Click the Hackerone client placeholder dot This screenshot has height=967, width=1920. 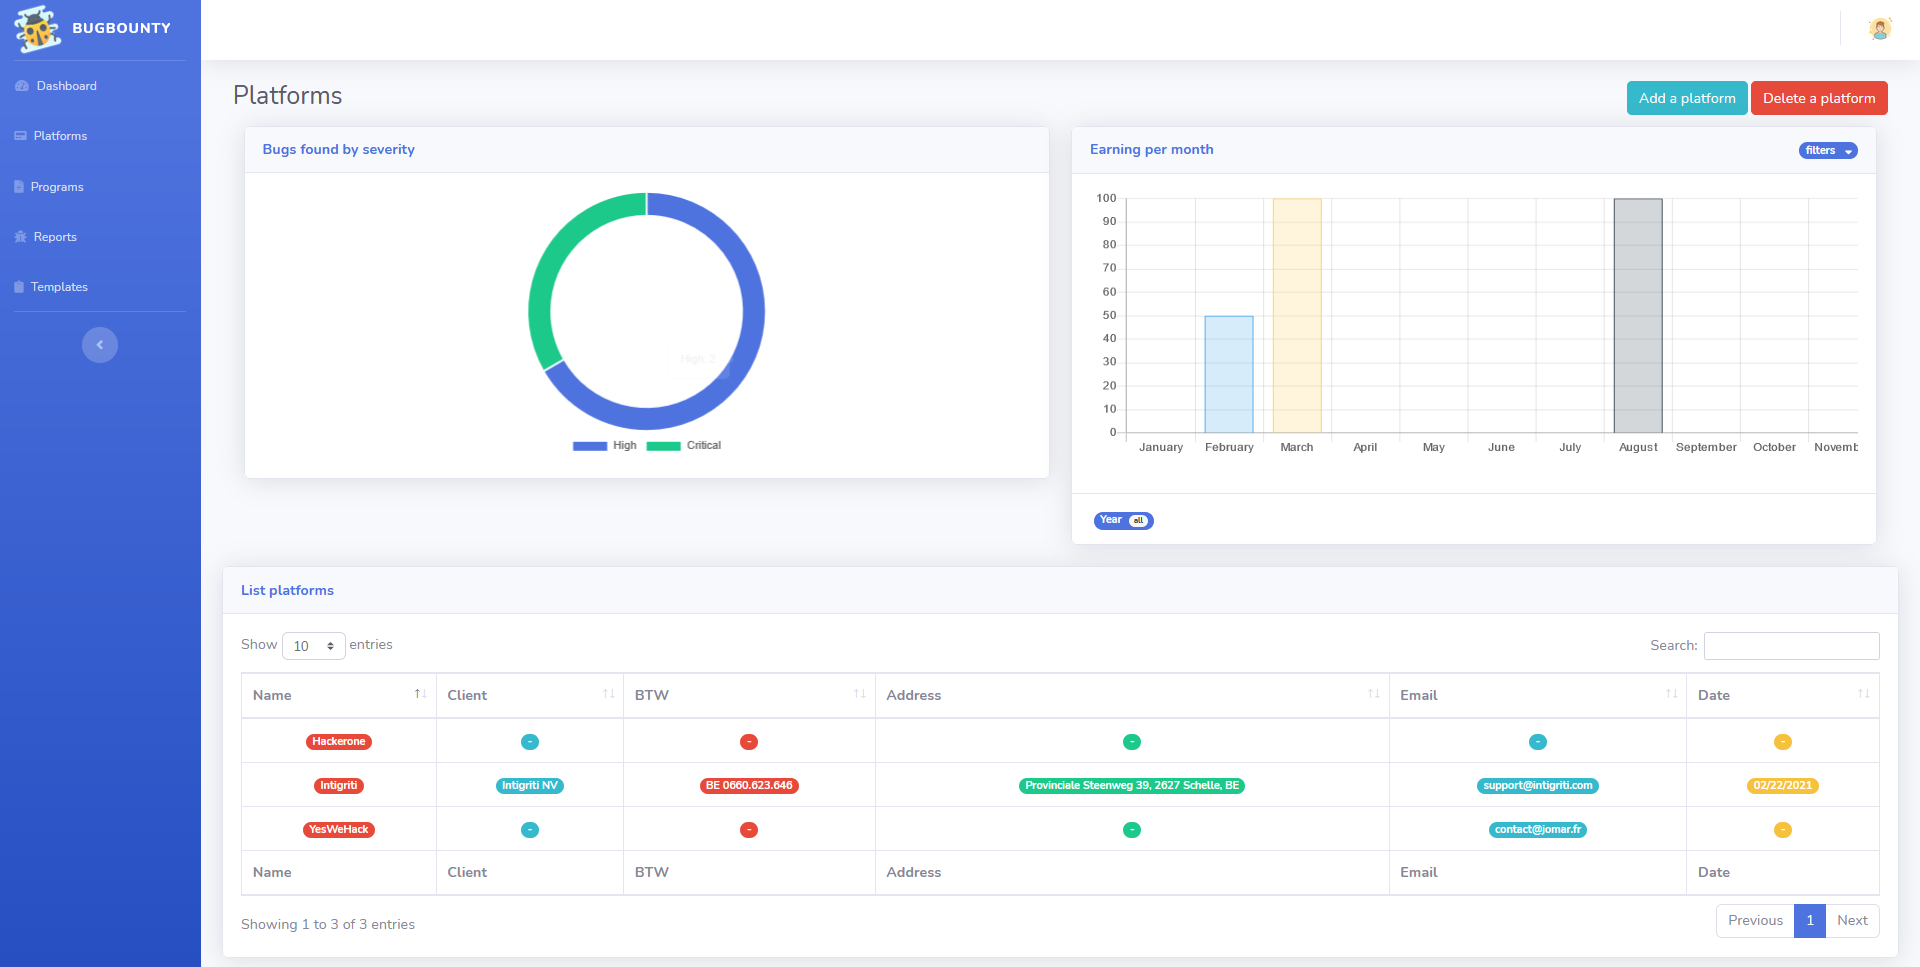[x=530, y=742]
